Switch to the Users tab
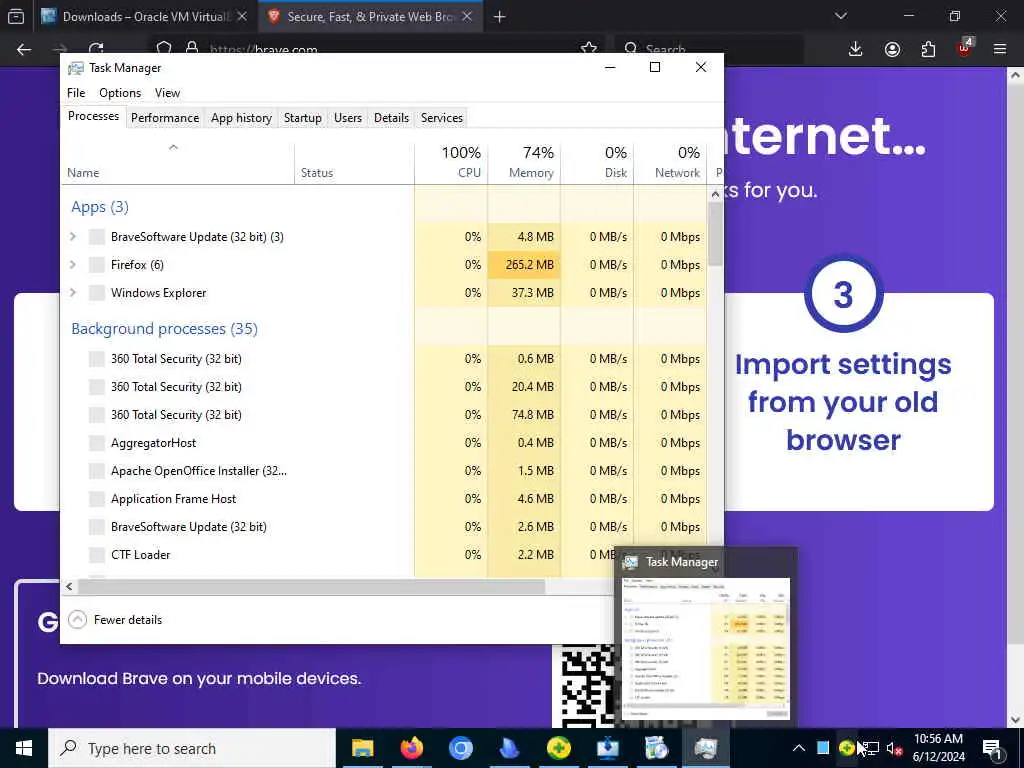The height and width of the screenshot is (768, 1024). (347, 118)
